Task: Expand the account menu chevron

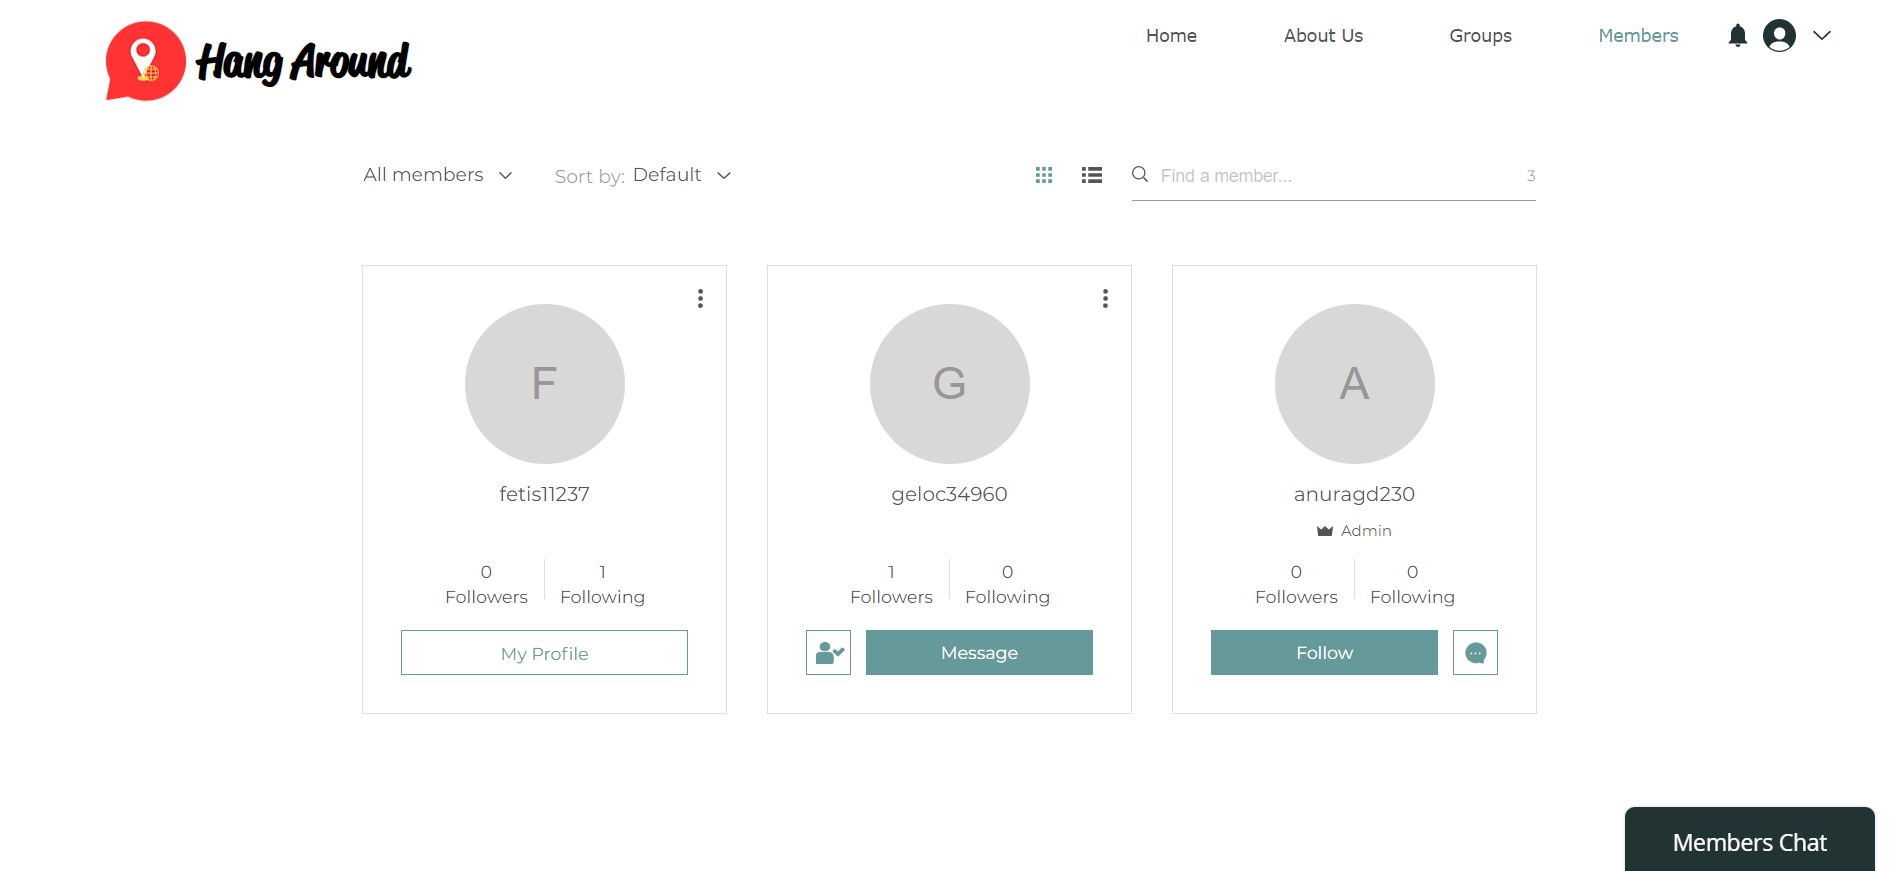Action: (1822, 36)
